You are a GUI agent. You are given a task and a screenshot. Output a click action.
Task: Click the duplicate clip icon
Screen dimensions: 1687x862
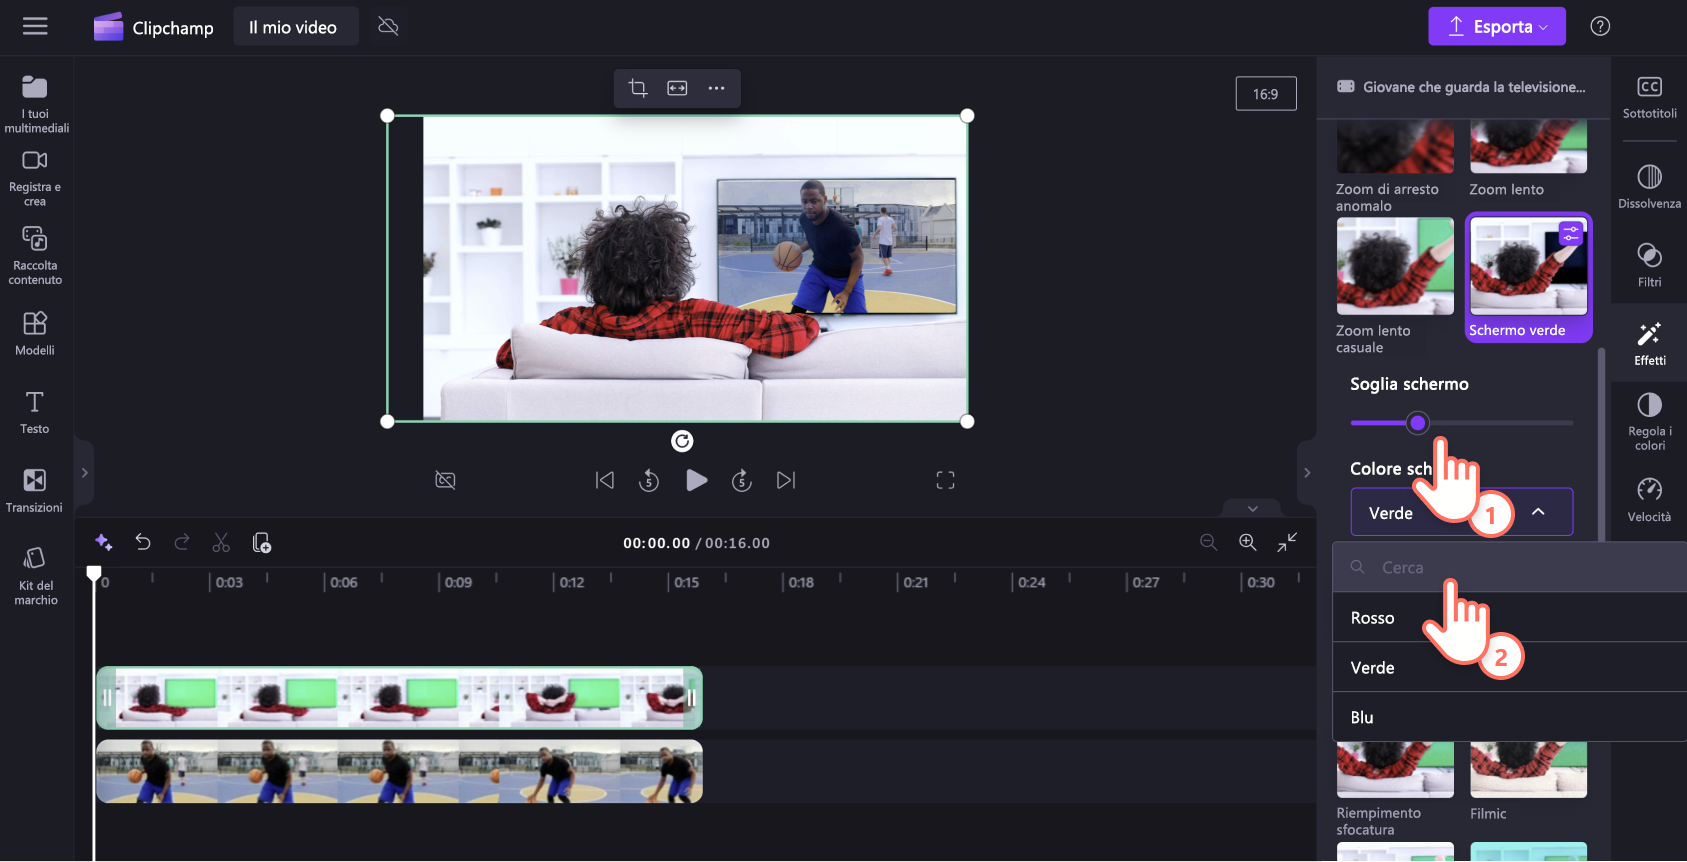[261, 542]
